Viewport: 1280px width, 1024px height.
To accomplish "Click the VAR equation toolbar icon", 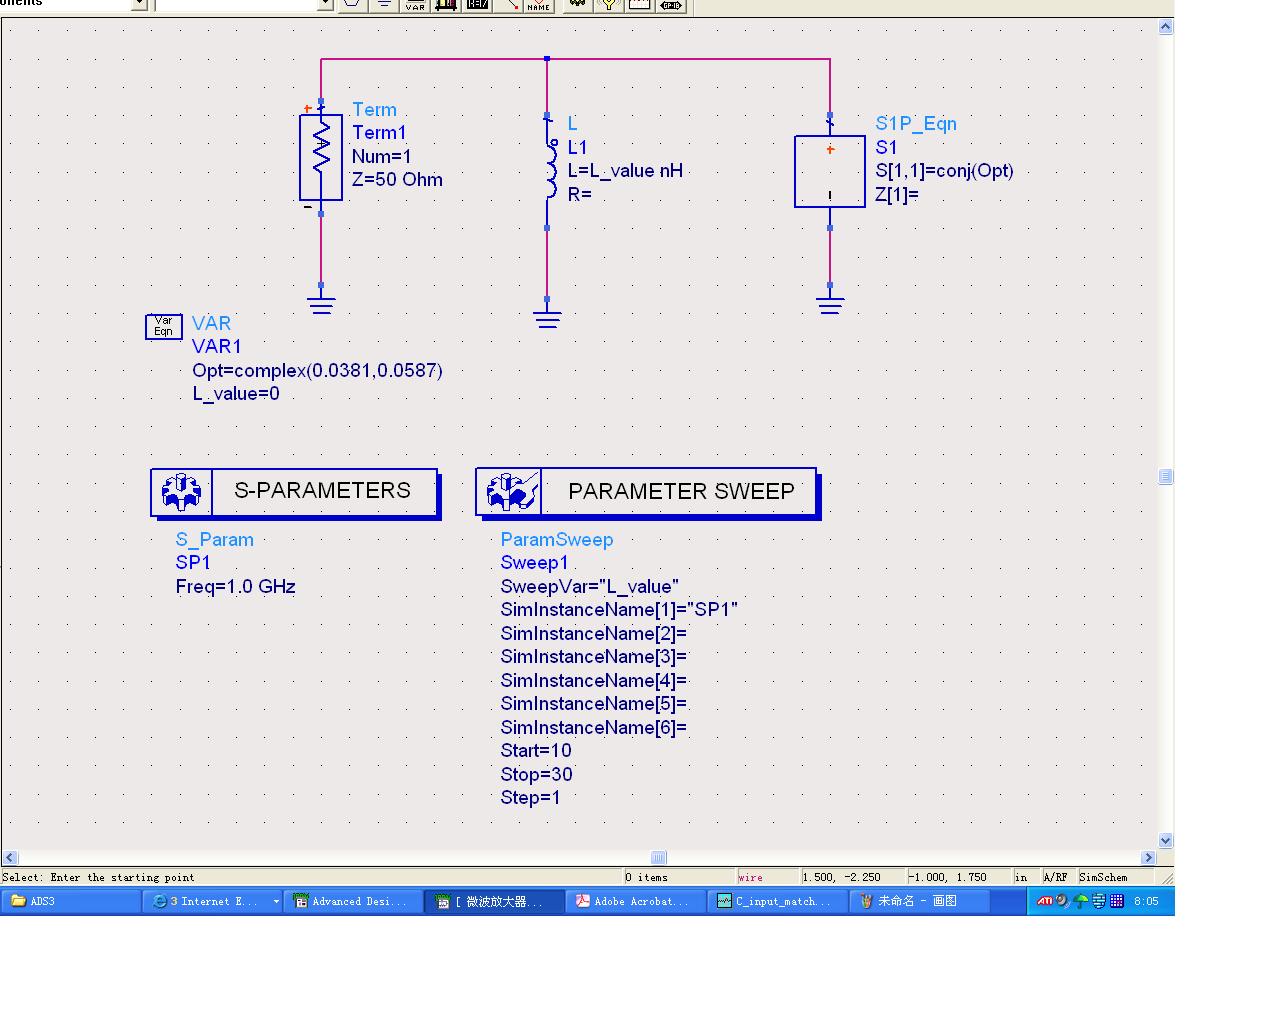I will [415, 5].
